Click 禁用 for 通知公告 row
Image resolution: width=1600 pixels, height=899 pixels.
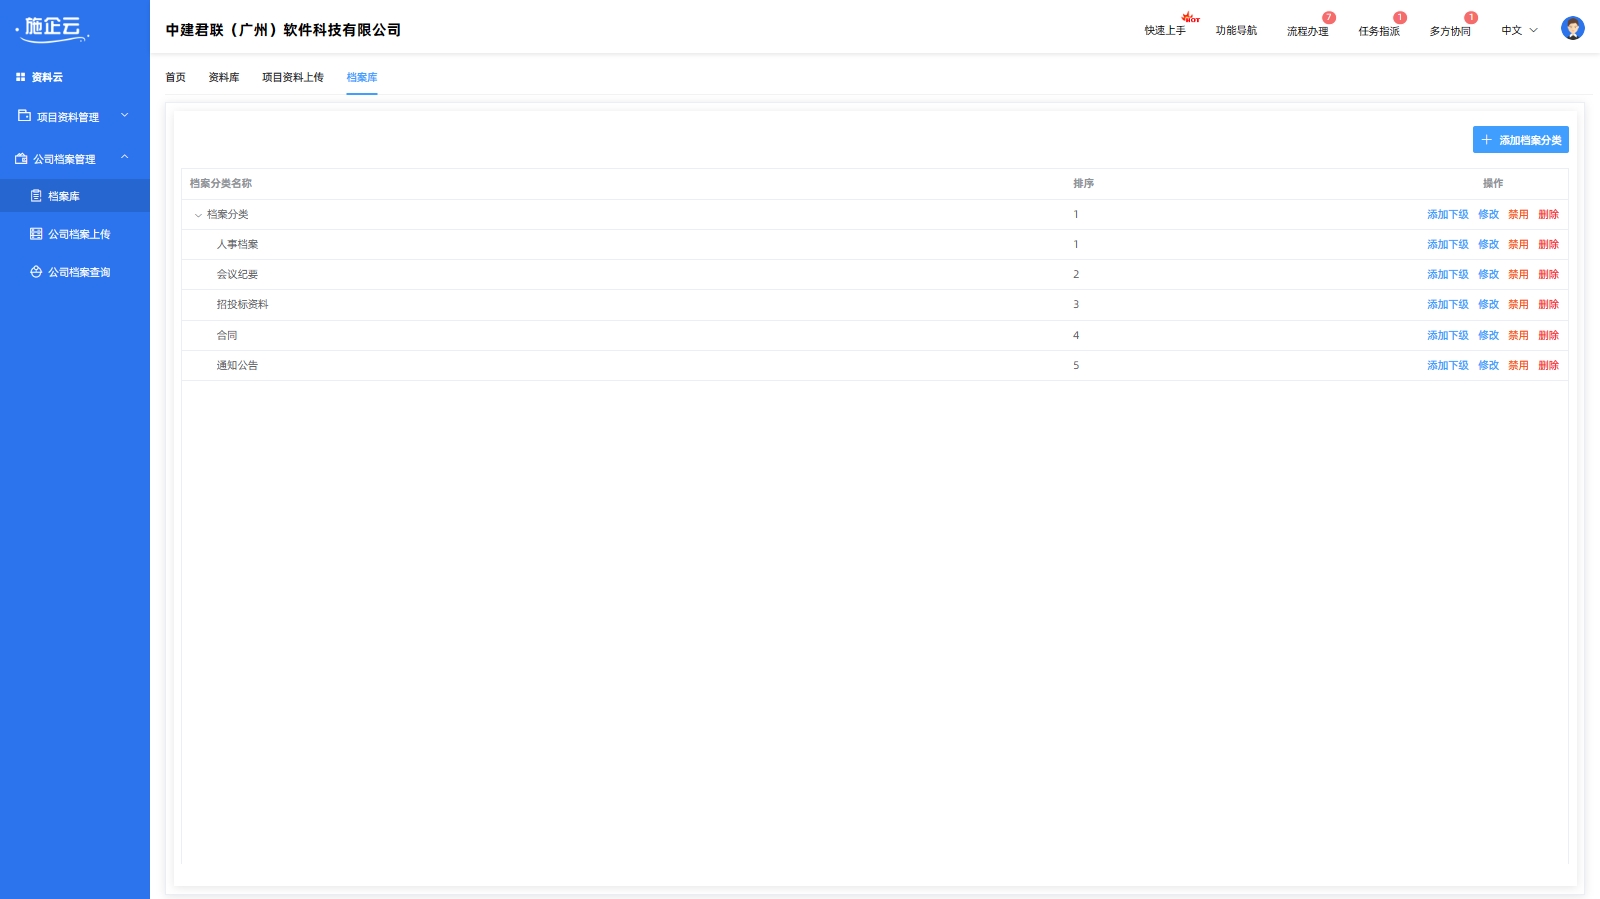coord(1519,365)
